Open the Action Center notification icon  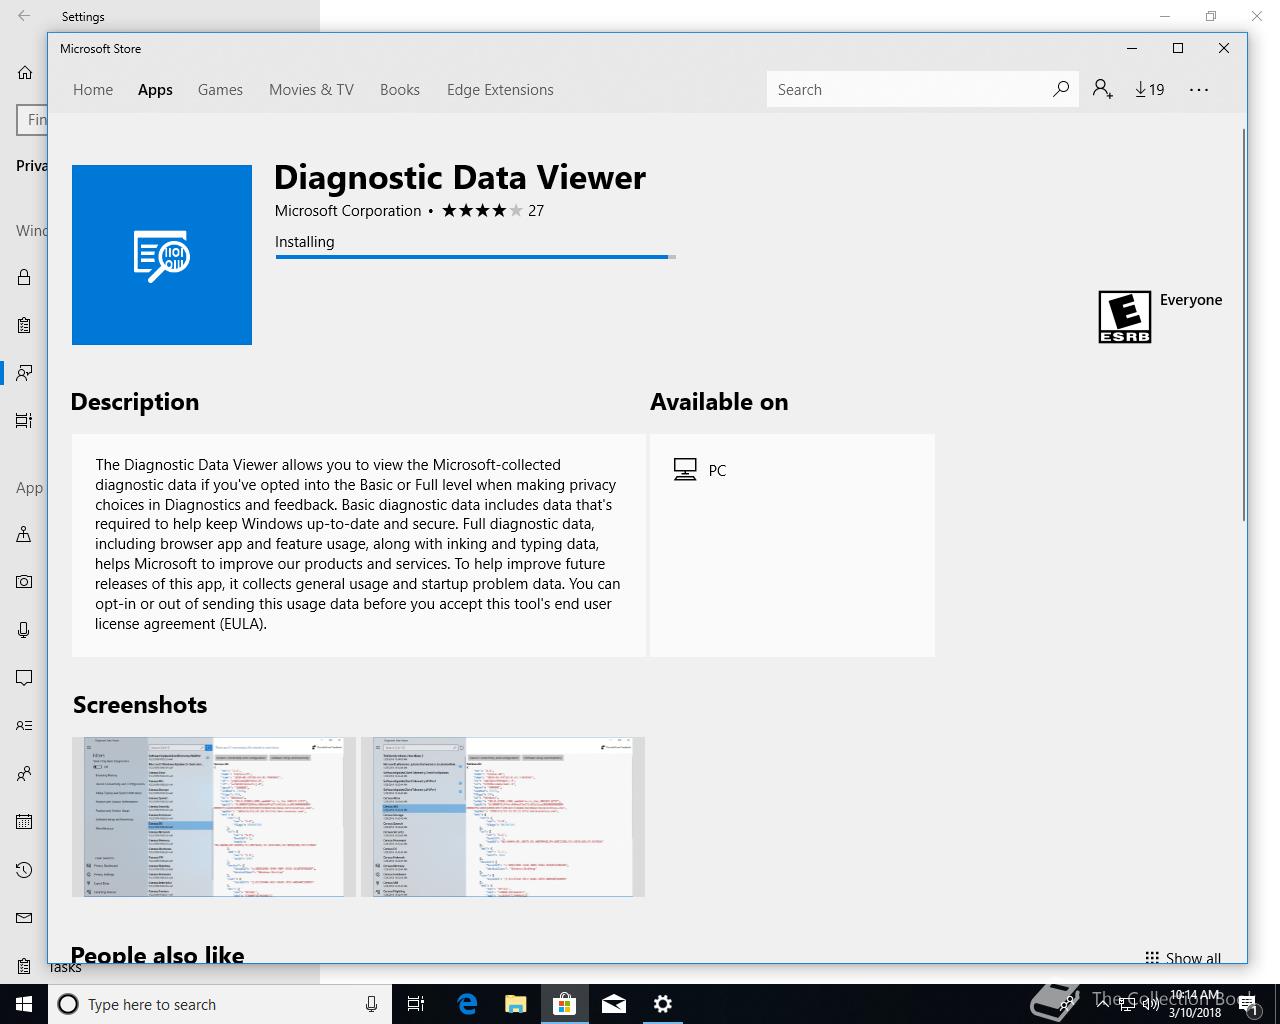tap(1248, 1004)
